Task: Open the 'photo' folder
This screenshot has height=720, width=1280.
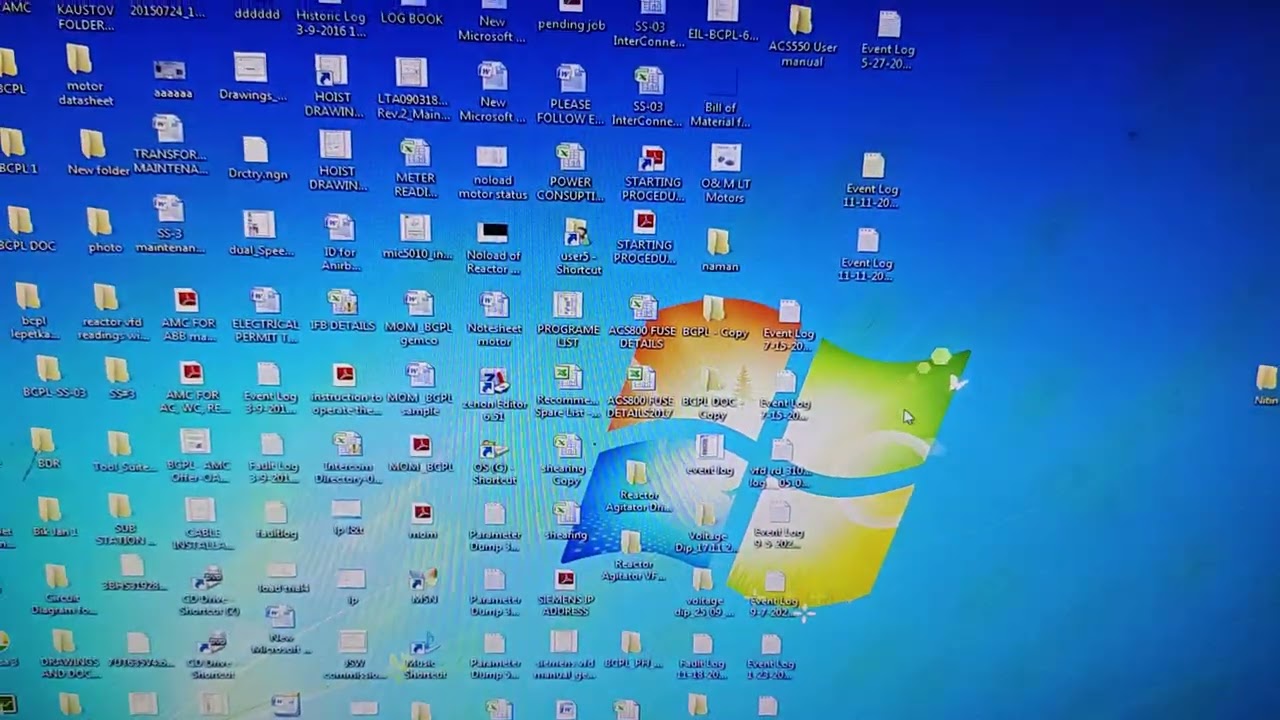Action: [x=102, y=231]
